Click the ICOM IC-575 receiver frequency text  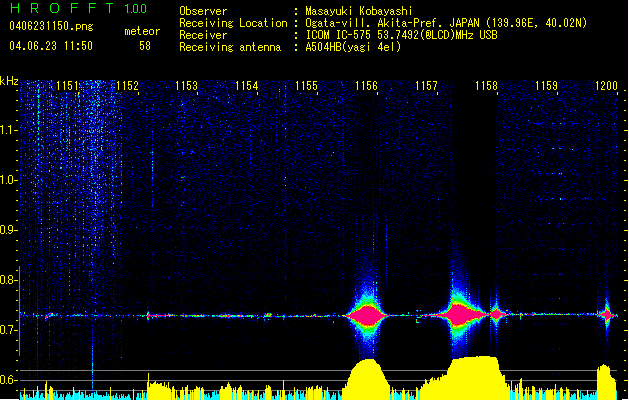pos(401,35)
